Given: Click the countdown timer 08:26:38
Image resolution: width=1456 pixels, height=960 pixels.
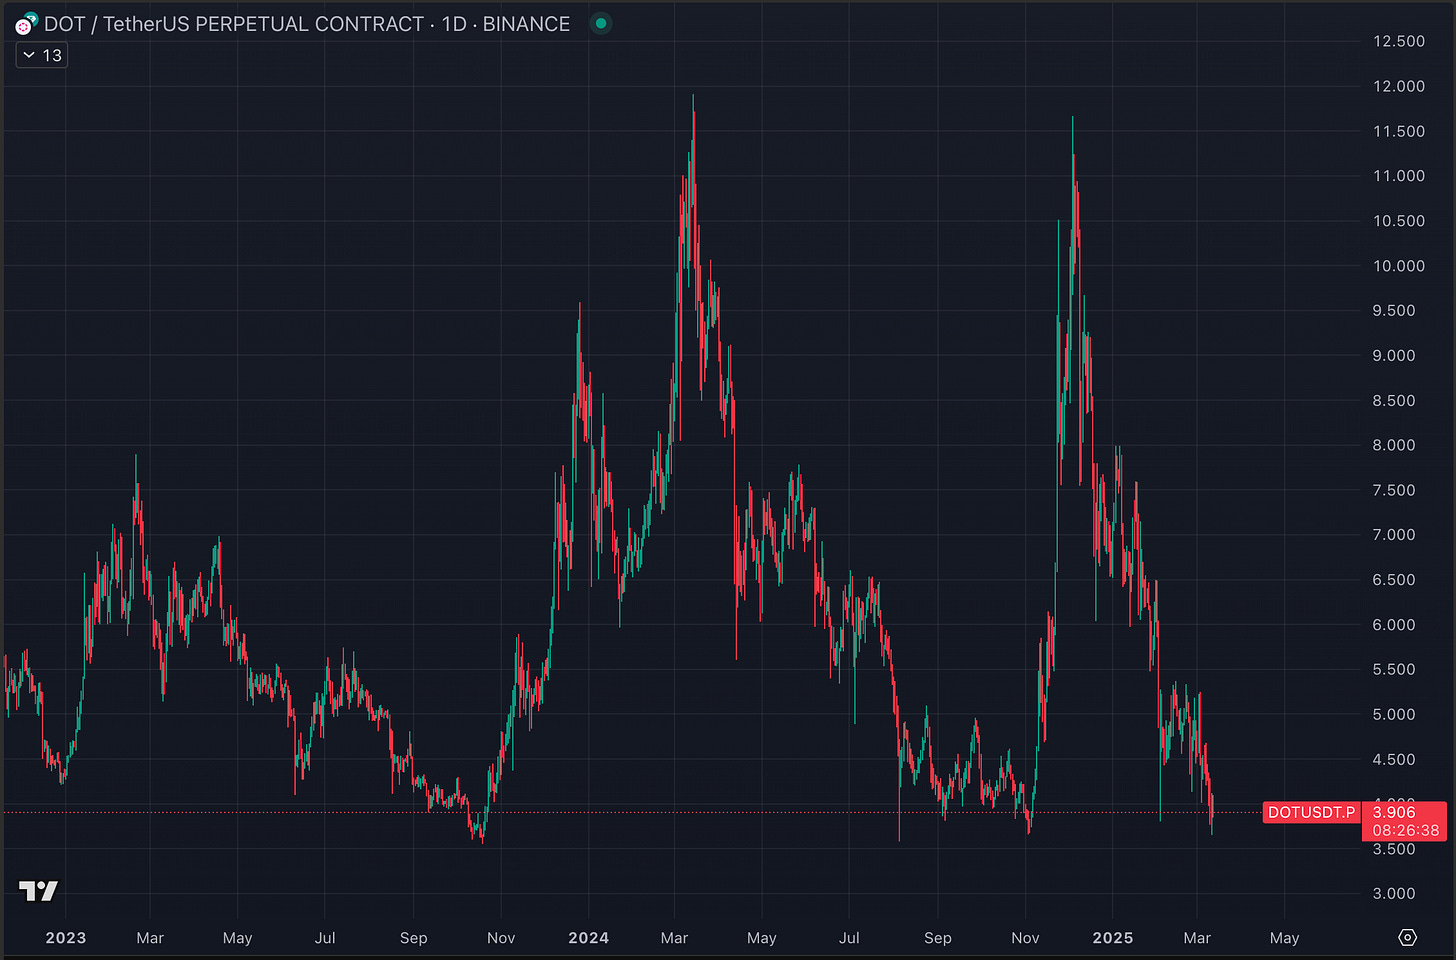Looking at the screenshot, I should (1406, 831).
